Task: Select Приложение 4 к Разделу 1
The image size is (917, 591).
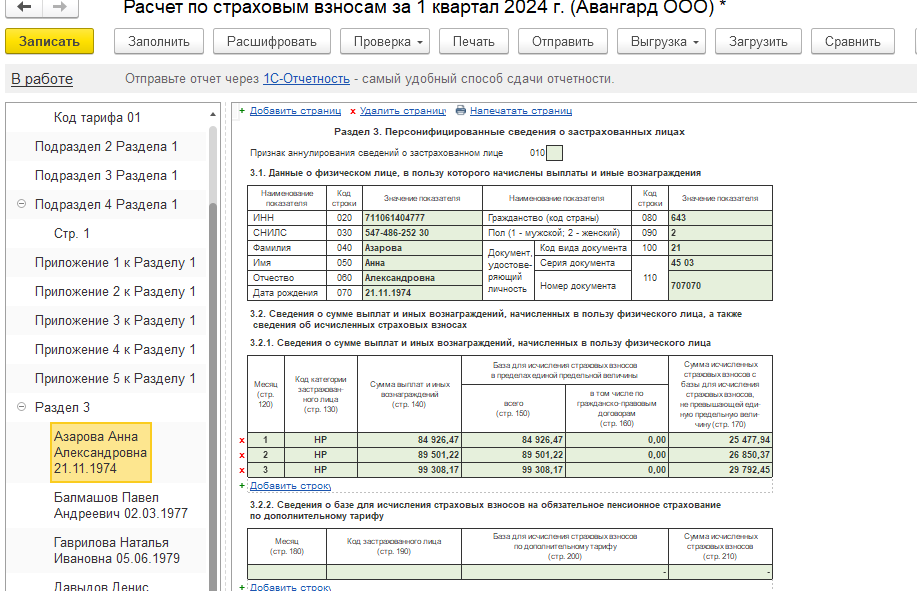Action: [115, 349]
